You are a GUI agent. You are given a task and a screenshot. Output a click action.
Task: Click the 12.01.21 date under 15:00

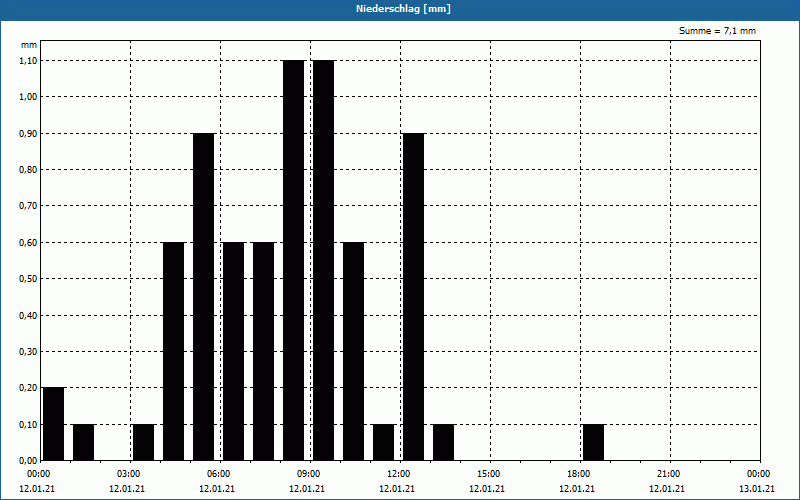pos(487,489)
